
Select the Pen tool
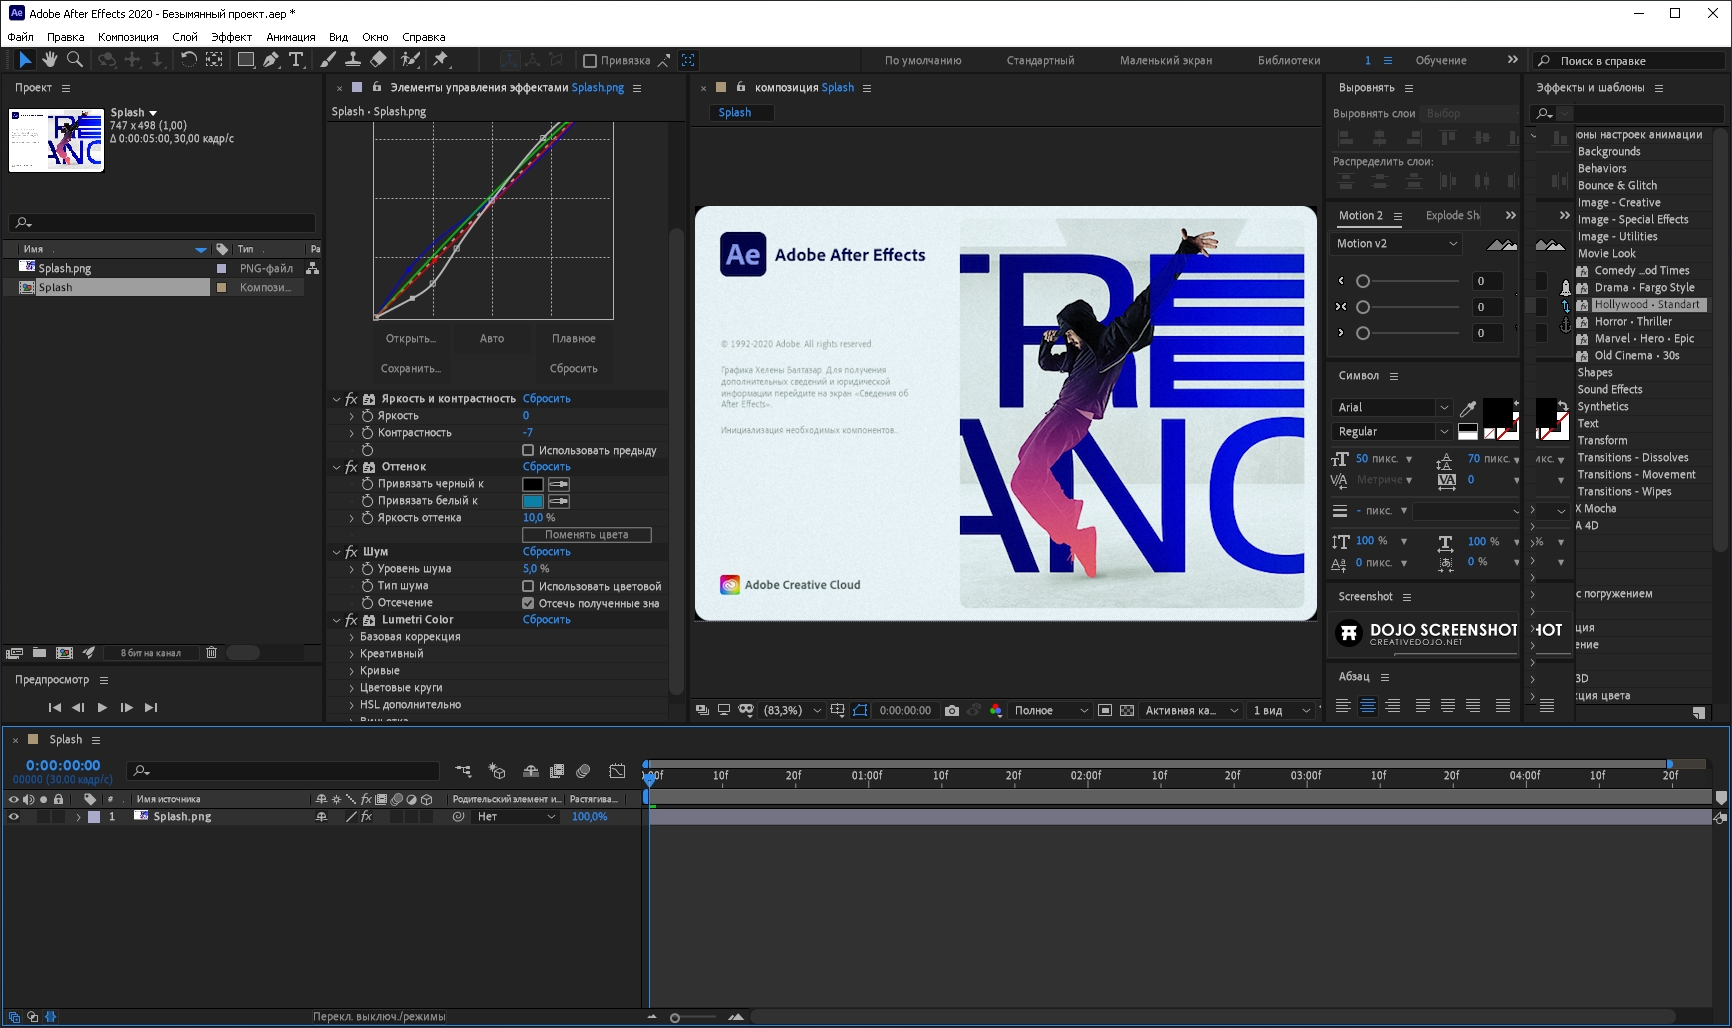(271, 60)
